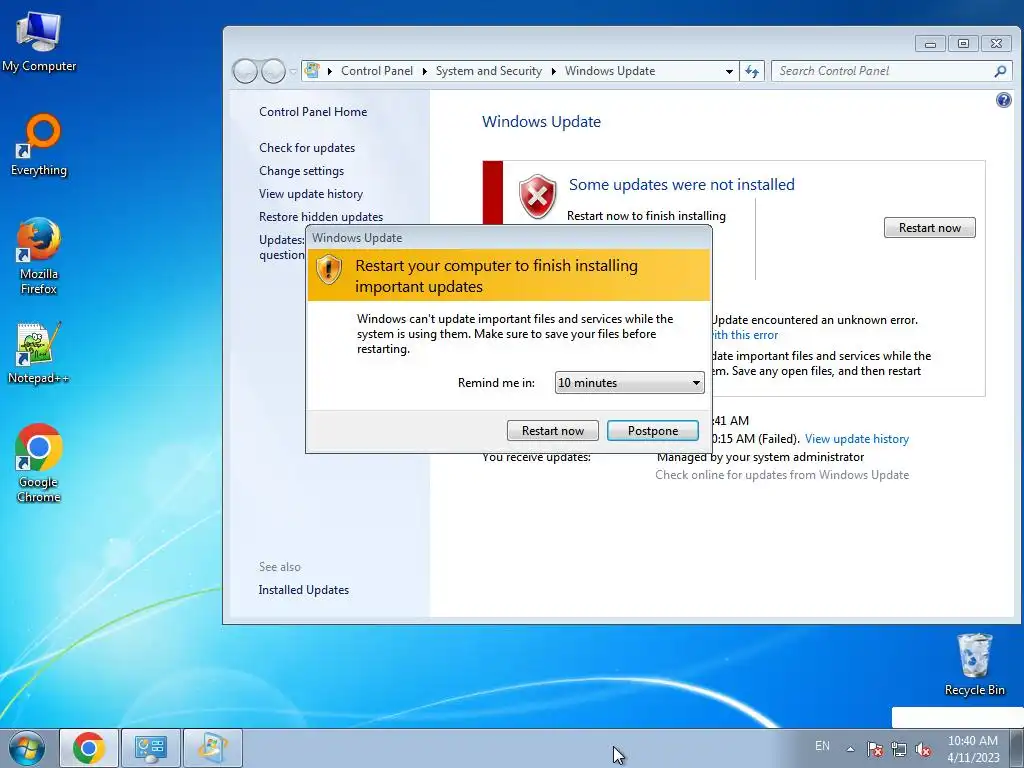Switch to Control Panel taskbar button
The height and width of the screenshot is (768, 1024).
tap(151, 748)
